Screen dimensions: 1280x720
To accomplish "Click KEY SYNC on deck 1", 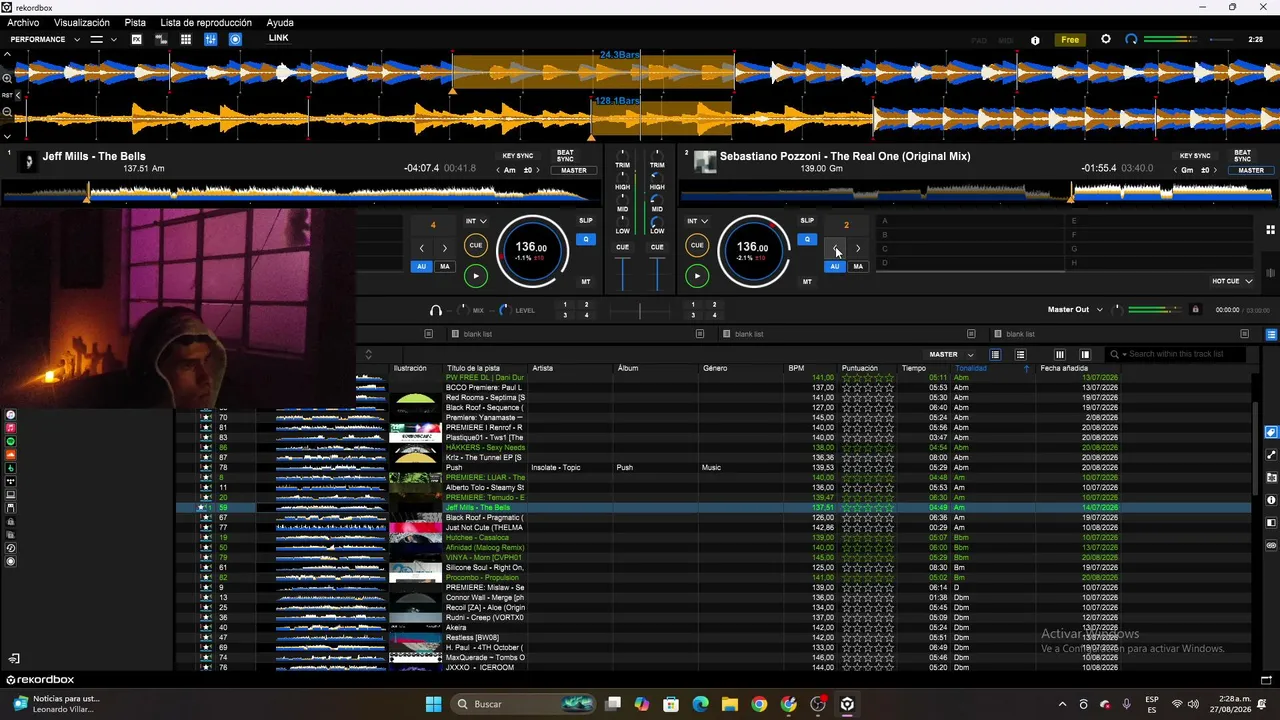I will point(518,156).
